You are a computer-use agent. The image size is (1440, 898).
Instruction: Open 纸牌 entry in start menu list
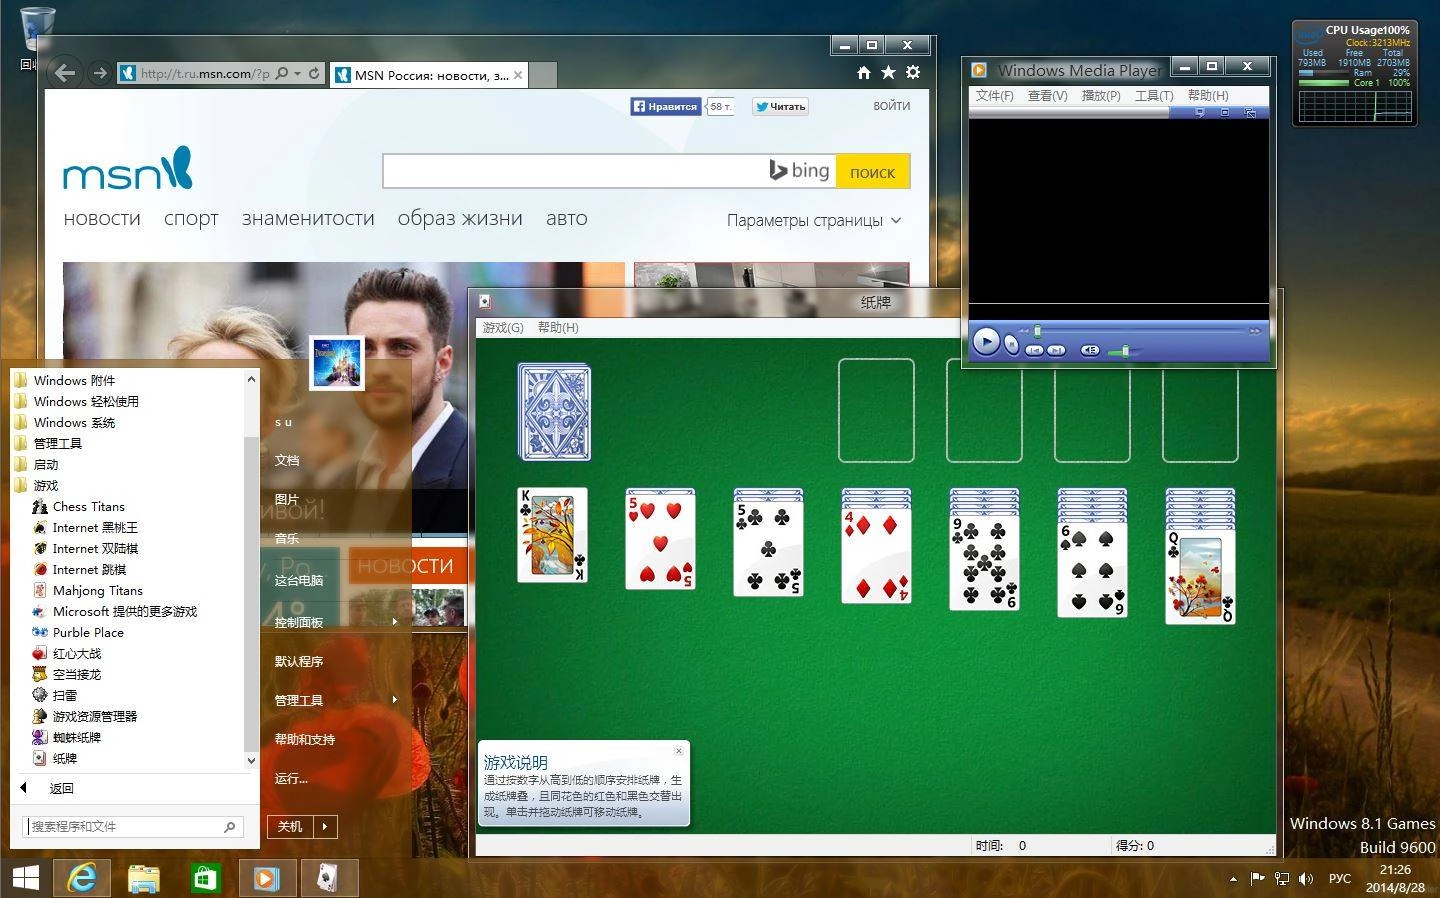(x=54, y=759)
